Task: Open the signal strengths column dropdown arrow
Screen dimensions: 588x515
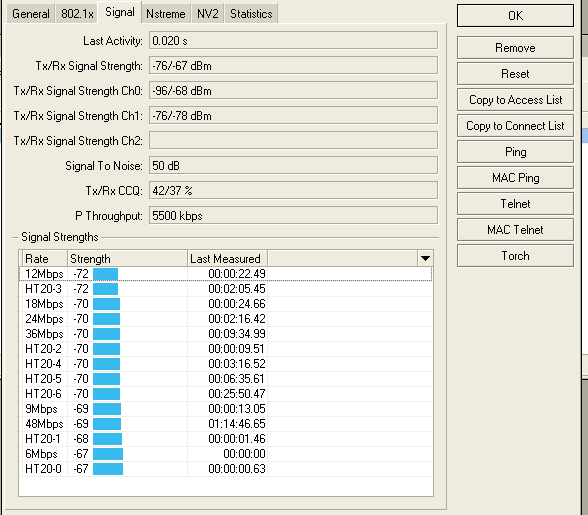Action: pos(425,258)
